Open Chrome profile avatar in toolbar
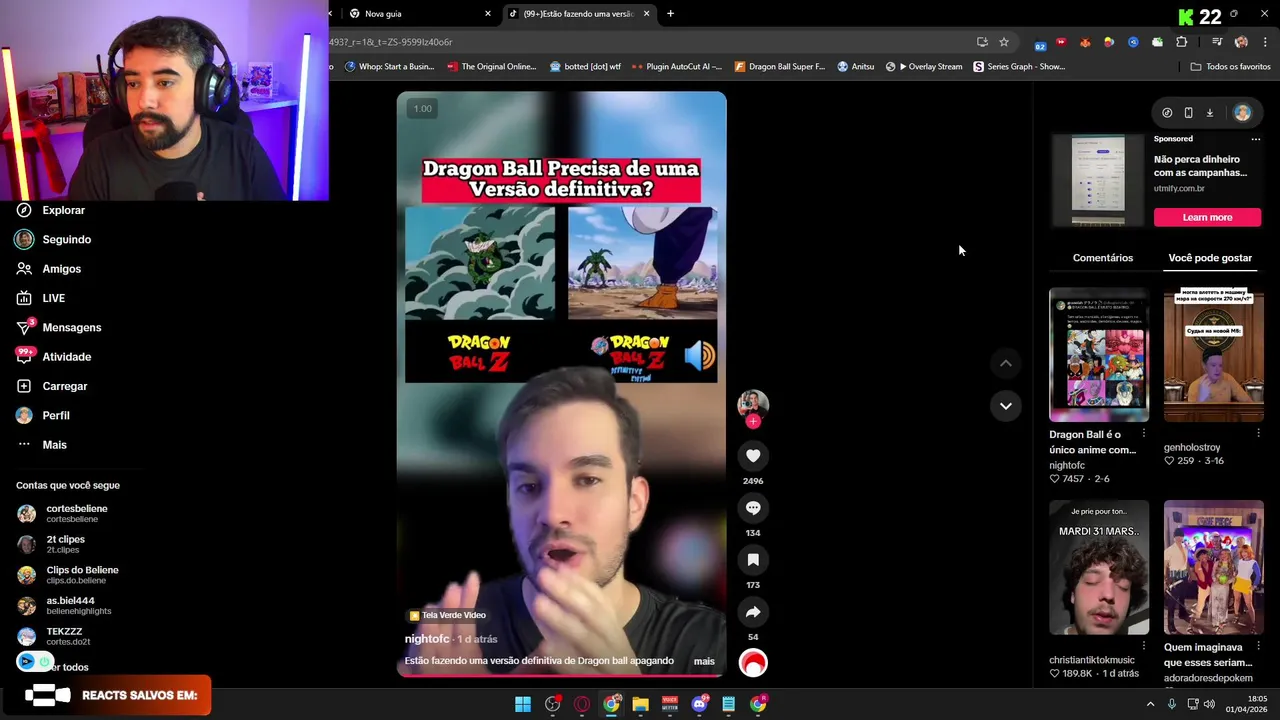The height and width of the screenshot is (720, 1280). [1241, 42]
